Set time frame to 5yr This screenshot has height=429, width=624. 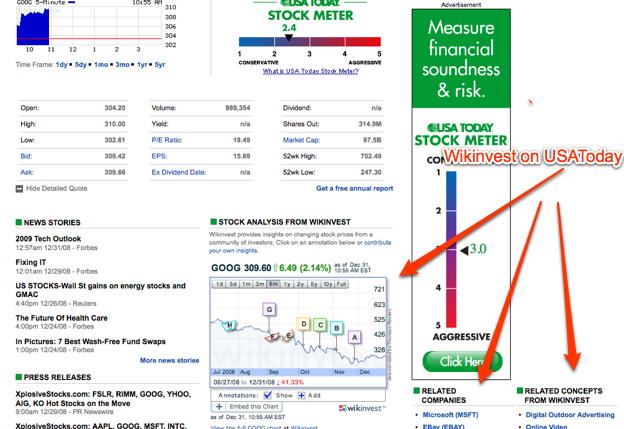click(160, 64)
